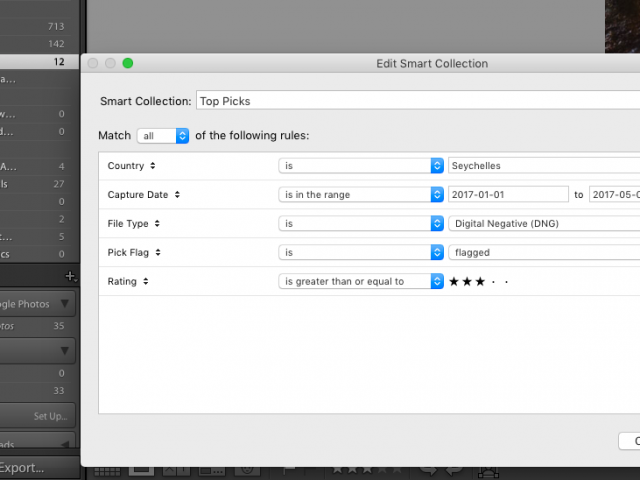Select the collection row with count 12
The width and height of the screenshot is (640, 480).
pos(39,62)
